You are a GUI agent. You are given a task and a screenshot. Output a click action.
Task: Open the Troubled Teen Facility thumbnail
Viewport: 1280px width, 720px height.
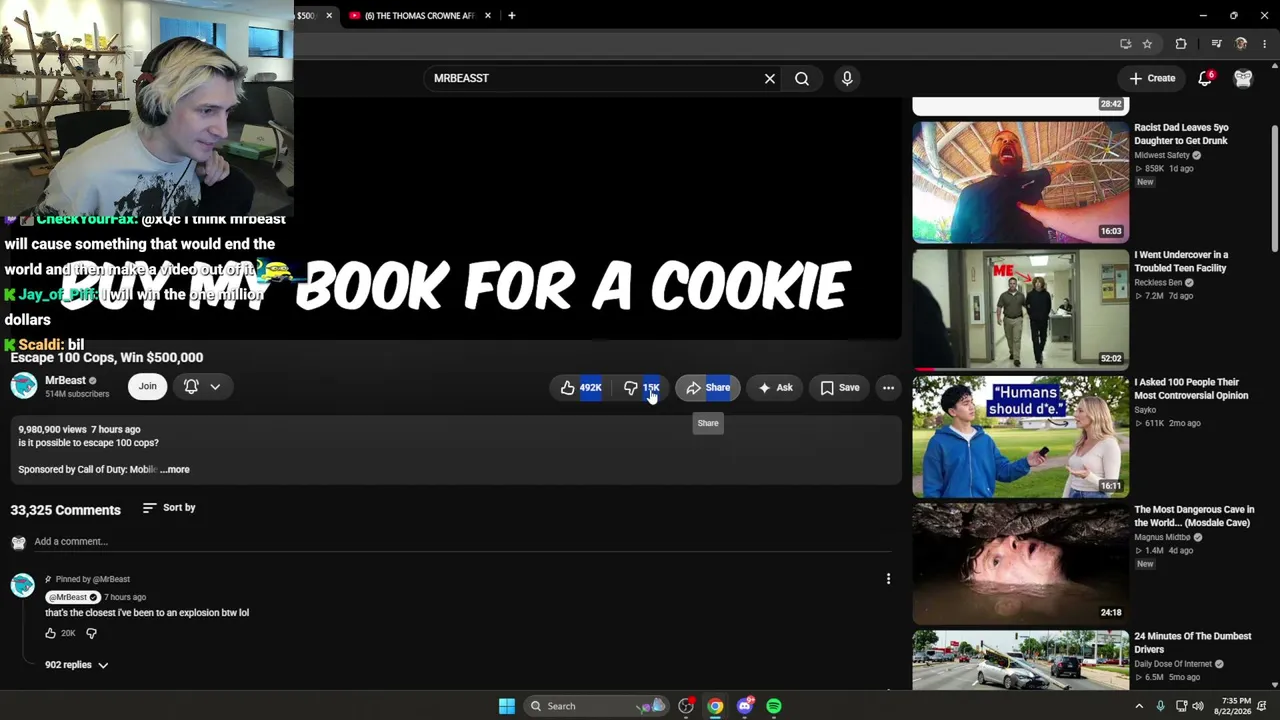click(1020, 309)
